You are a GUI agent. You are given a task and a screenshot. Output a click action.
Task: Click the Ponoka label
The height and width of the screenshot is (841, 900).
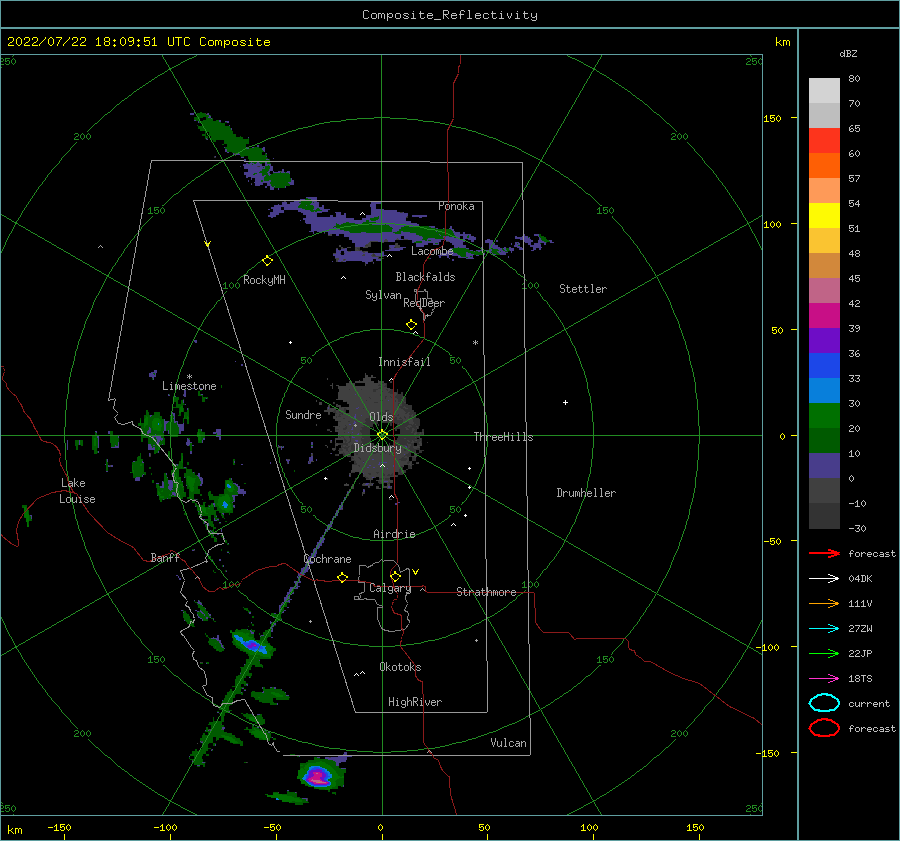(456, 206)
